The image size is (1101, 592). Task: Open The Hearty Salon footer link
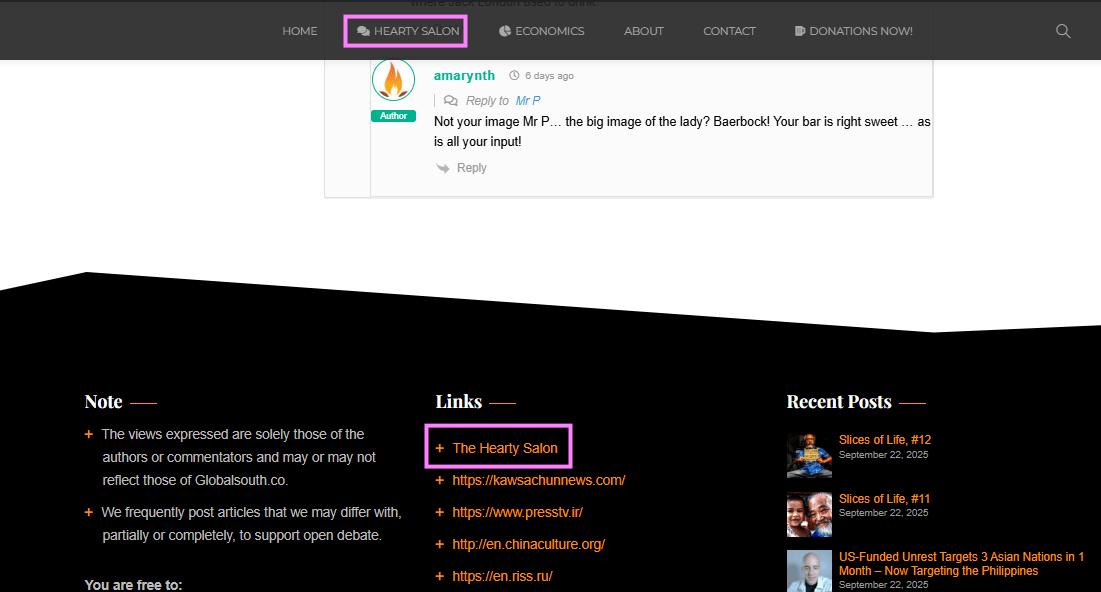[x=505, y=448]
